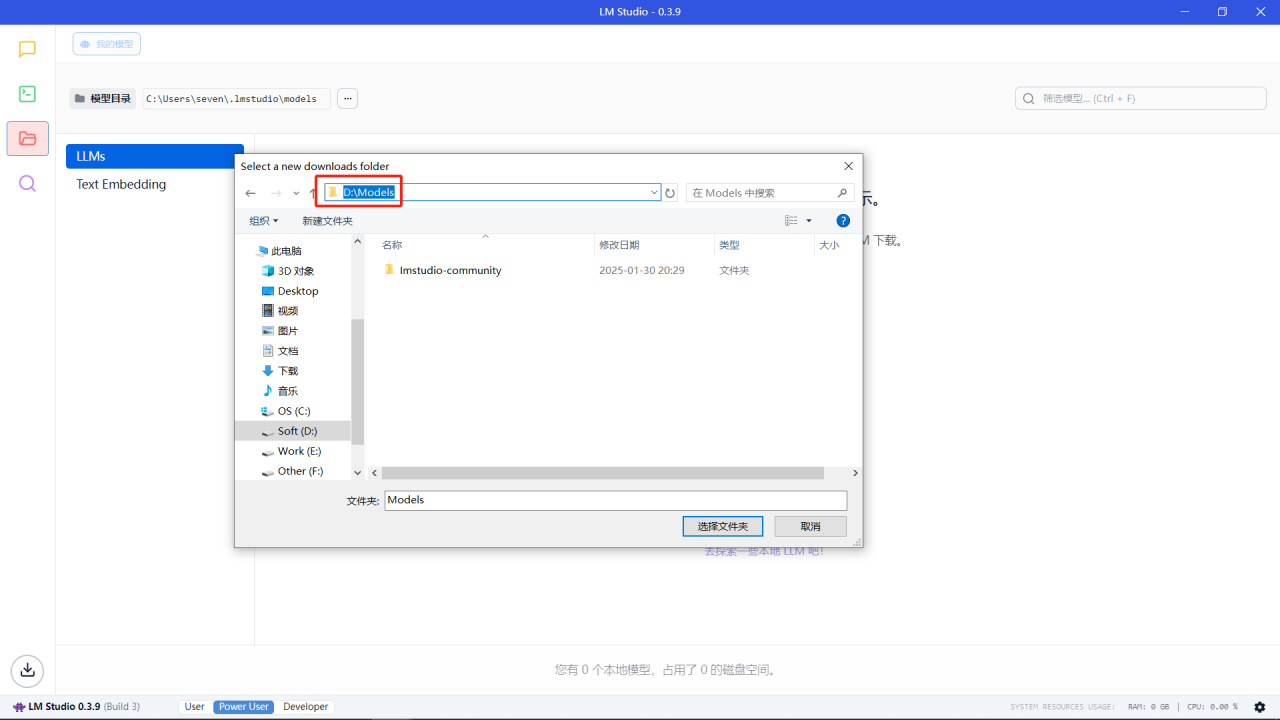
Task: Select 音乐 in navigation tree
Action: [x=287, y=391]
